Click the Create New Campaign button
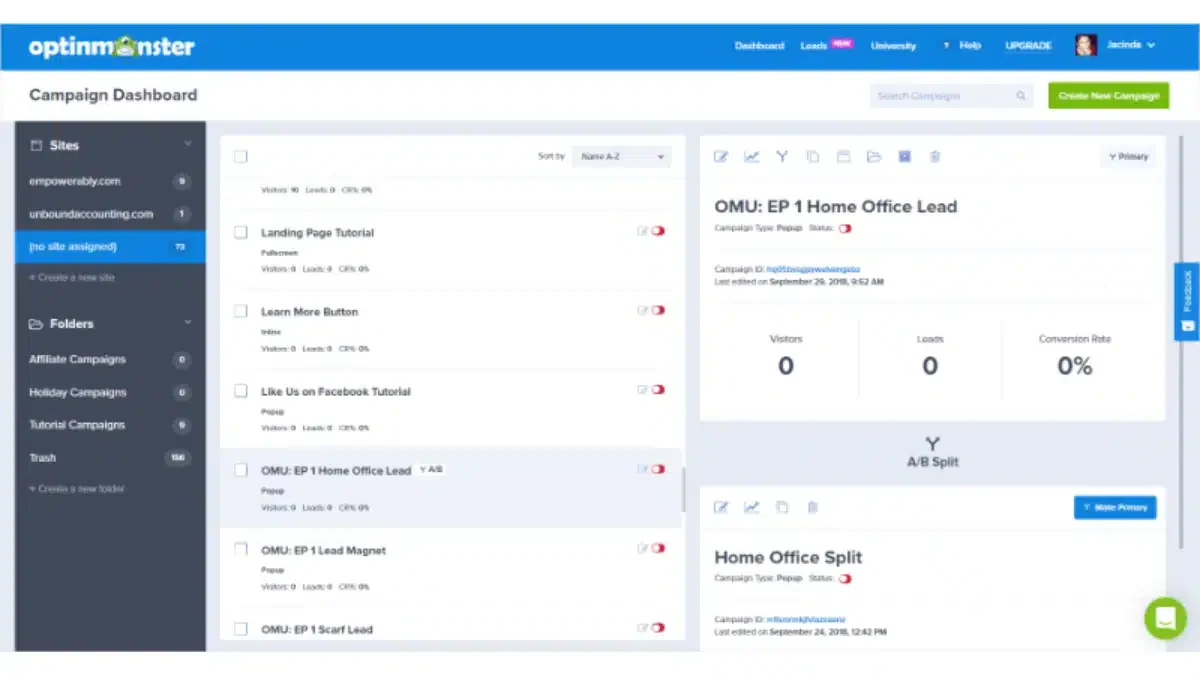This screenshot has width=1200, height=675. coord(1108,96)
